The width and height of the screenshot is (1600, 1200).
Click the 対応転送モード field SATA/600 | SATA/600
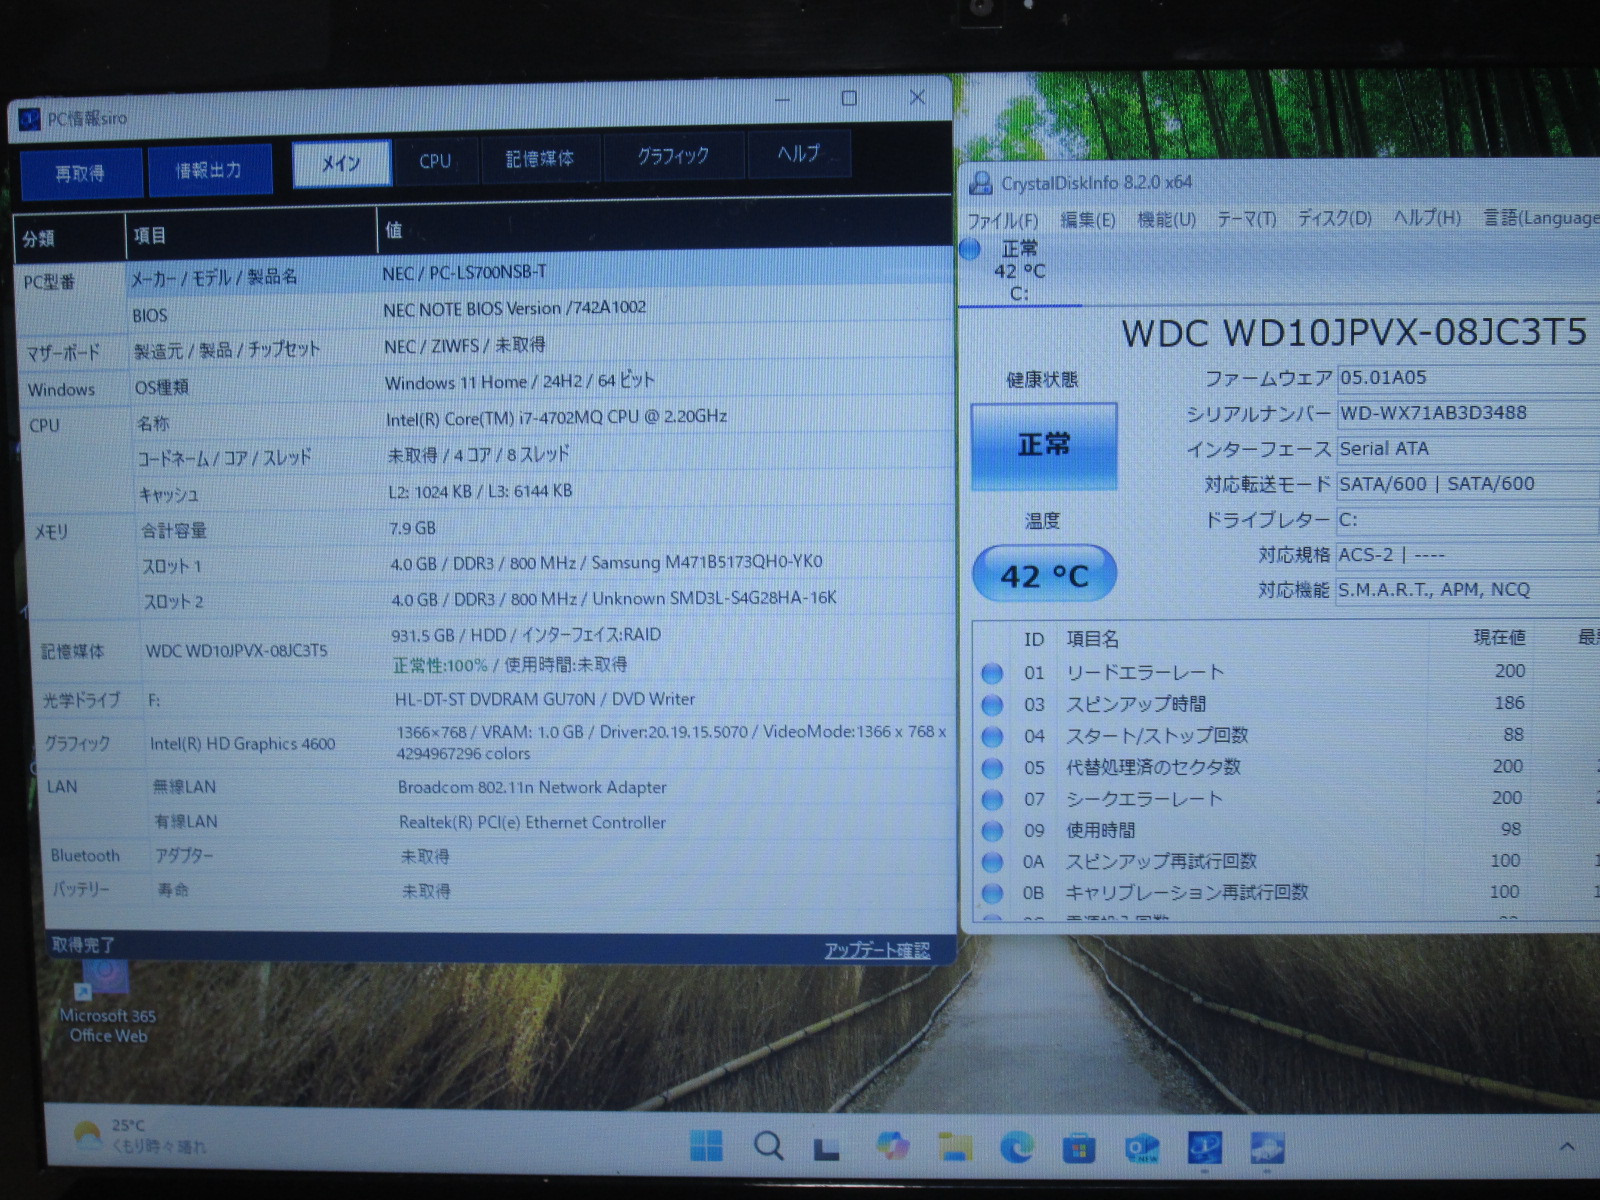coord(1468,484)
